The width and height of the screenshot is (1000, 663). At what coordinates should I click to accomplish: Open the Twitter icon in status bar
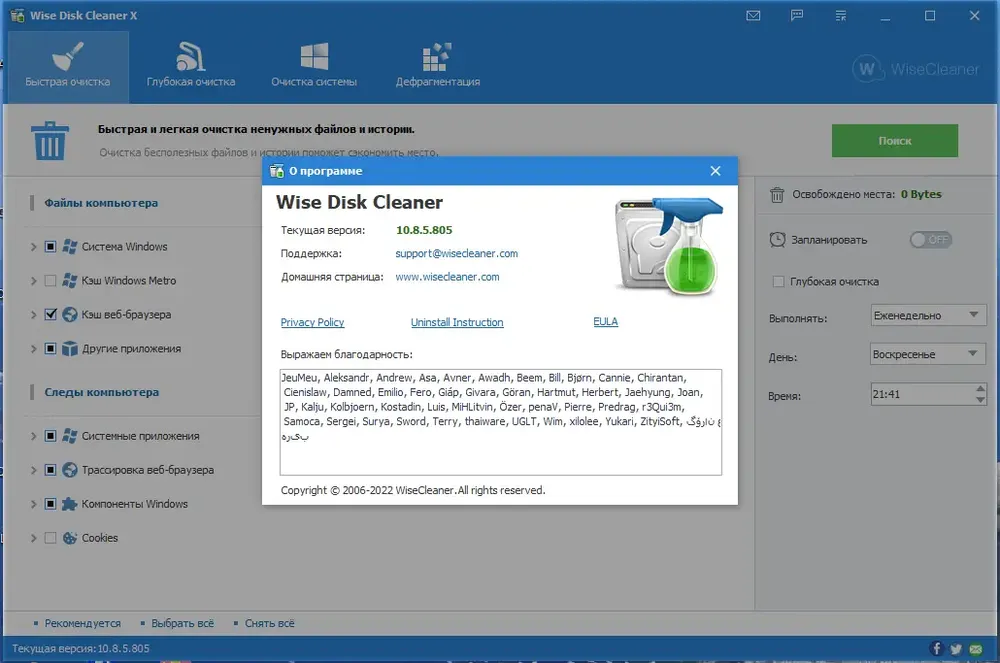(956, 649)
